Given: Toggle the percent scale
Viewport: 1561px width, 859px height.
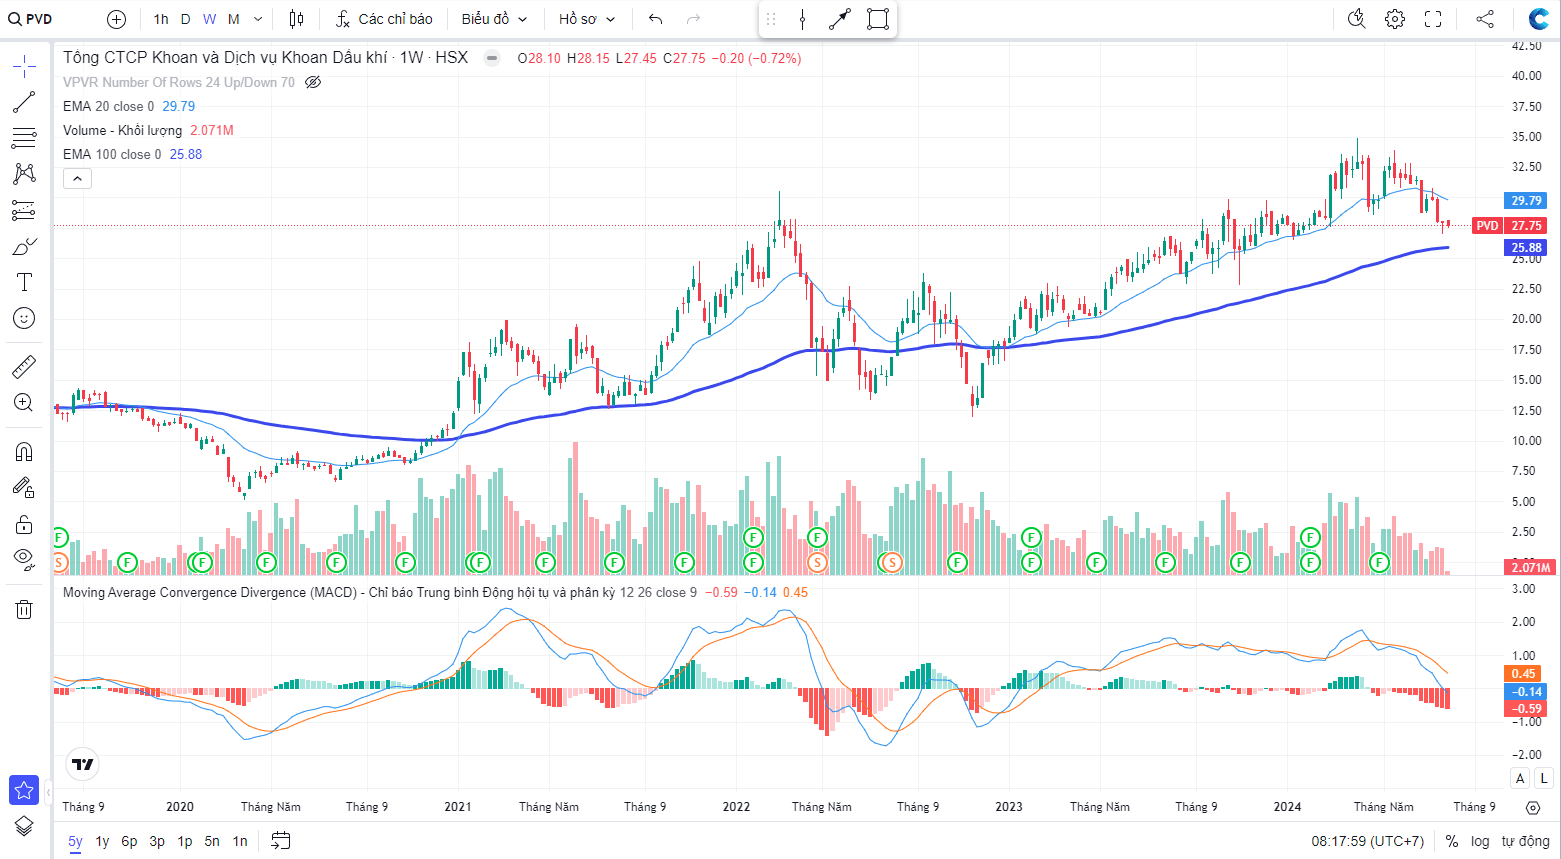Looking at the screenshot, I should [x=1452, y=841].
